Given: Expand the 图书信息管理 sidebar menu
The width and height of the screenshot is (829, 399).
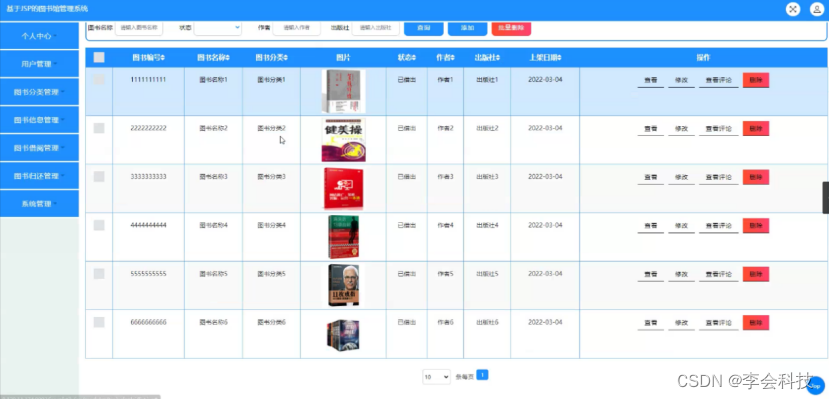Looking at the screenshot, I should pos(39,120).
